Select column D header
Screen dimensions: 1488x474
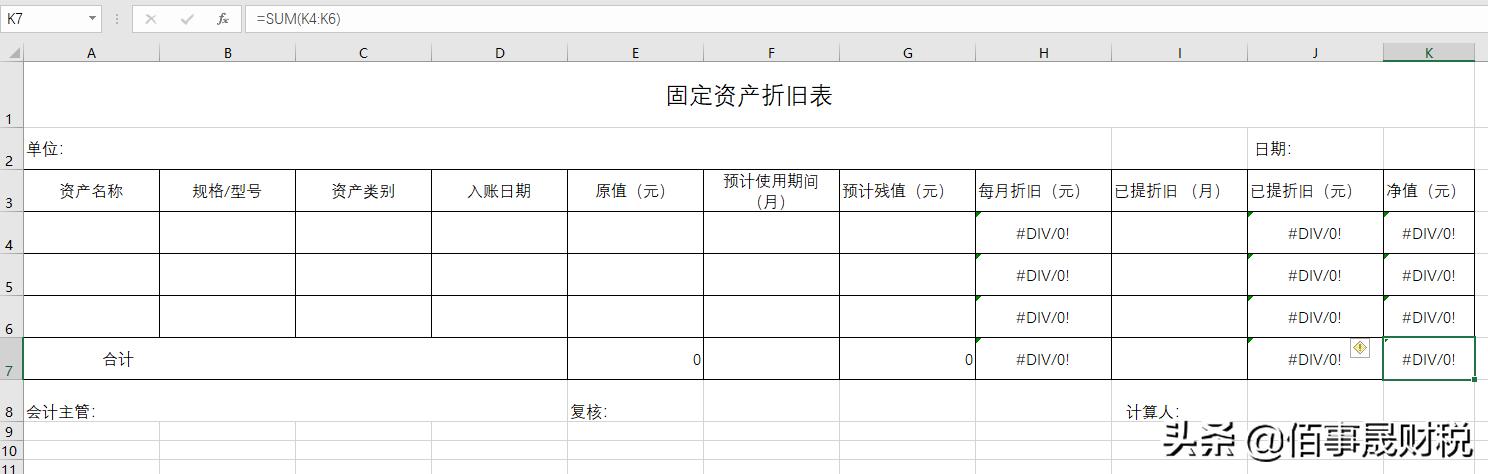pos(499,53)
